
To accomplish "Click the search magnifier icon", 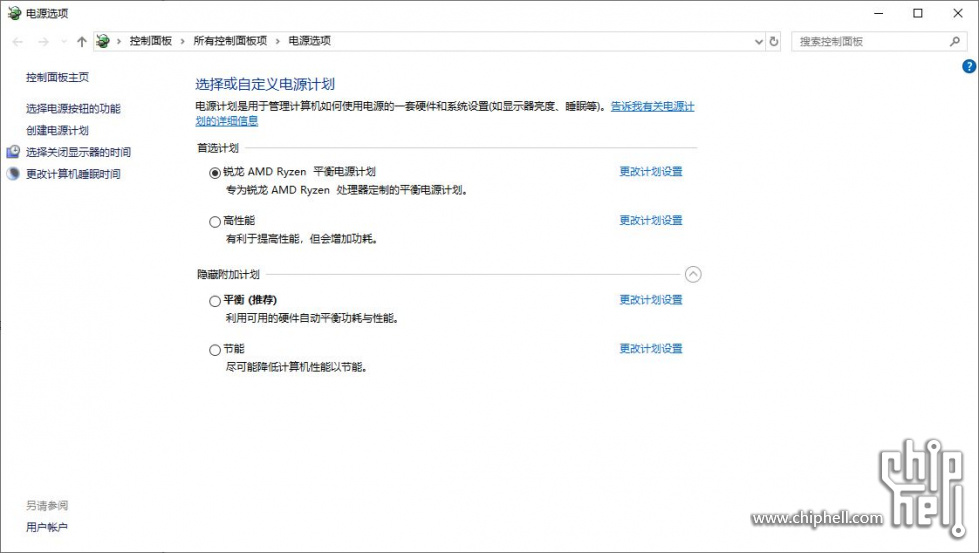I will point(954,41).
